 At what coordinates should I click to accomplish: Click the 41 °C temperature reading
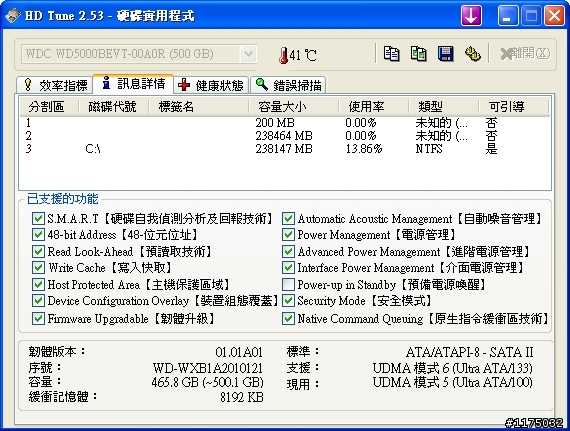[303, 55]
